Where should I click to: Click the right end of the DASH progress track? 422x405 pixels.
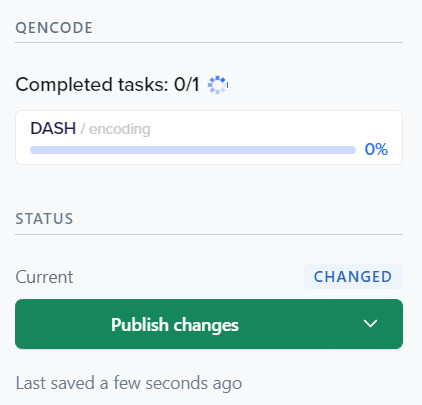[x=350, y=150]
